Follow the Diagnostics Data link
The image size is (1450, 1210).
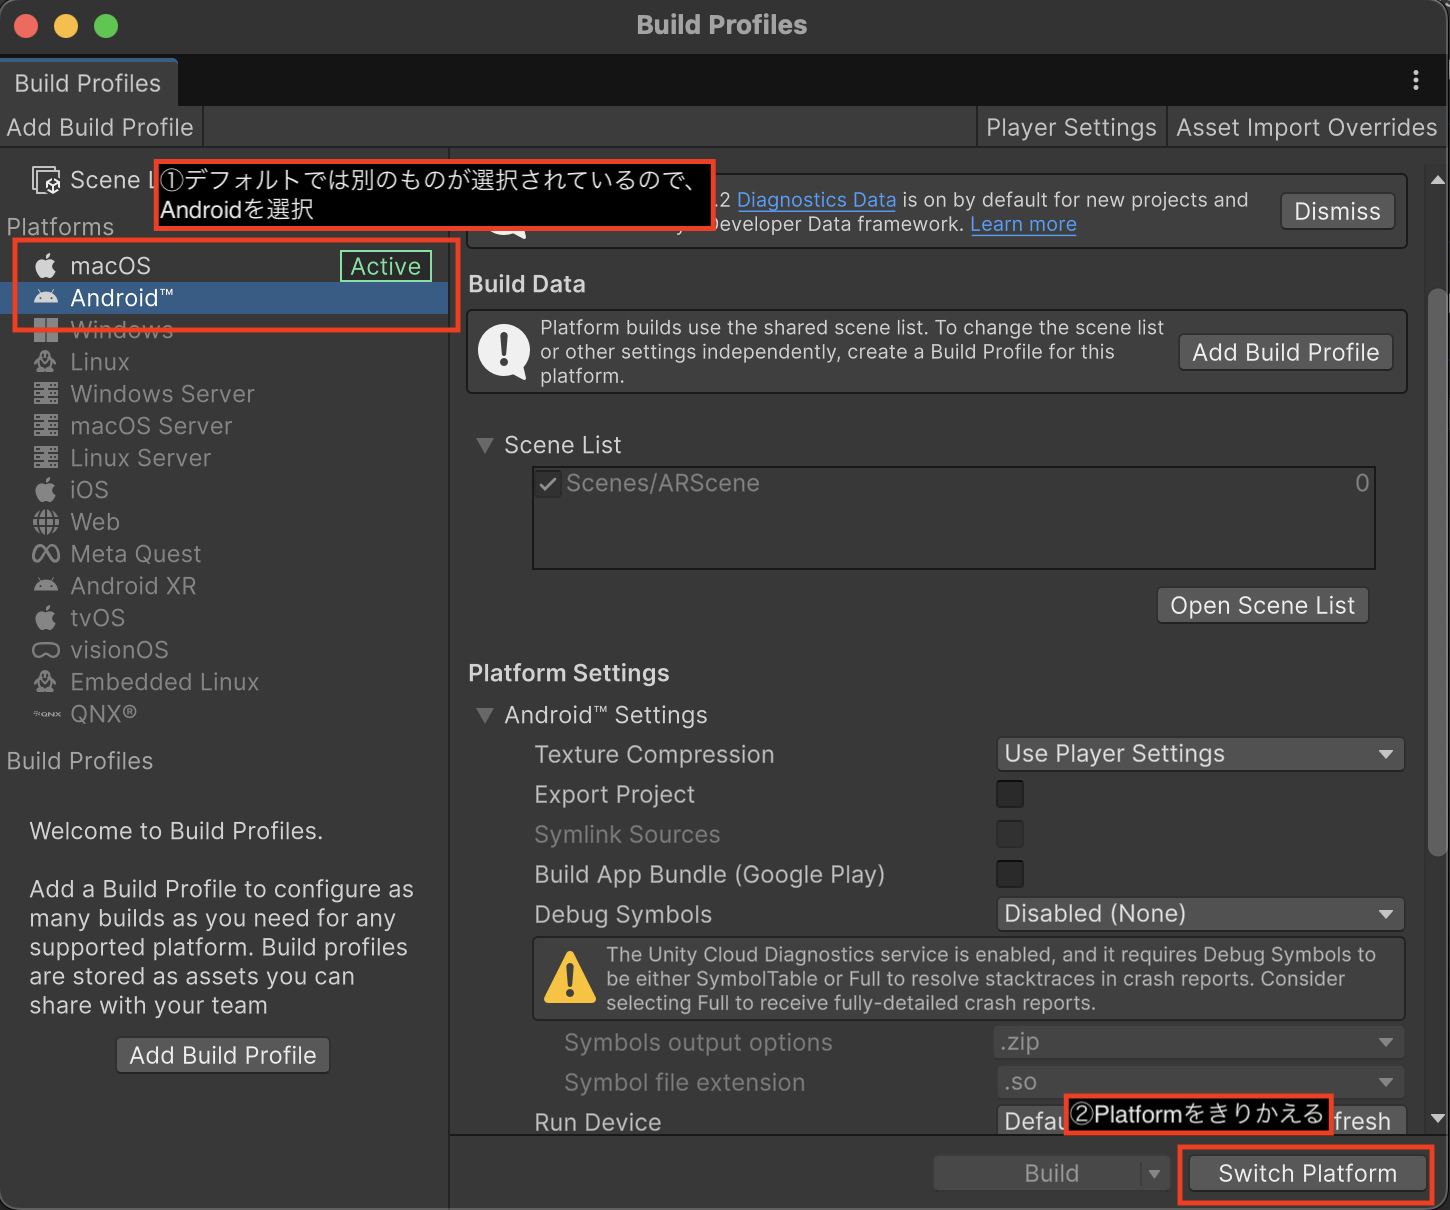816,200
